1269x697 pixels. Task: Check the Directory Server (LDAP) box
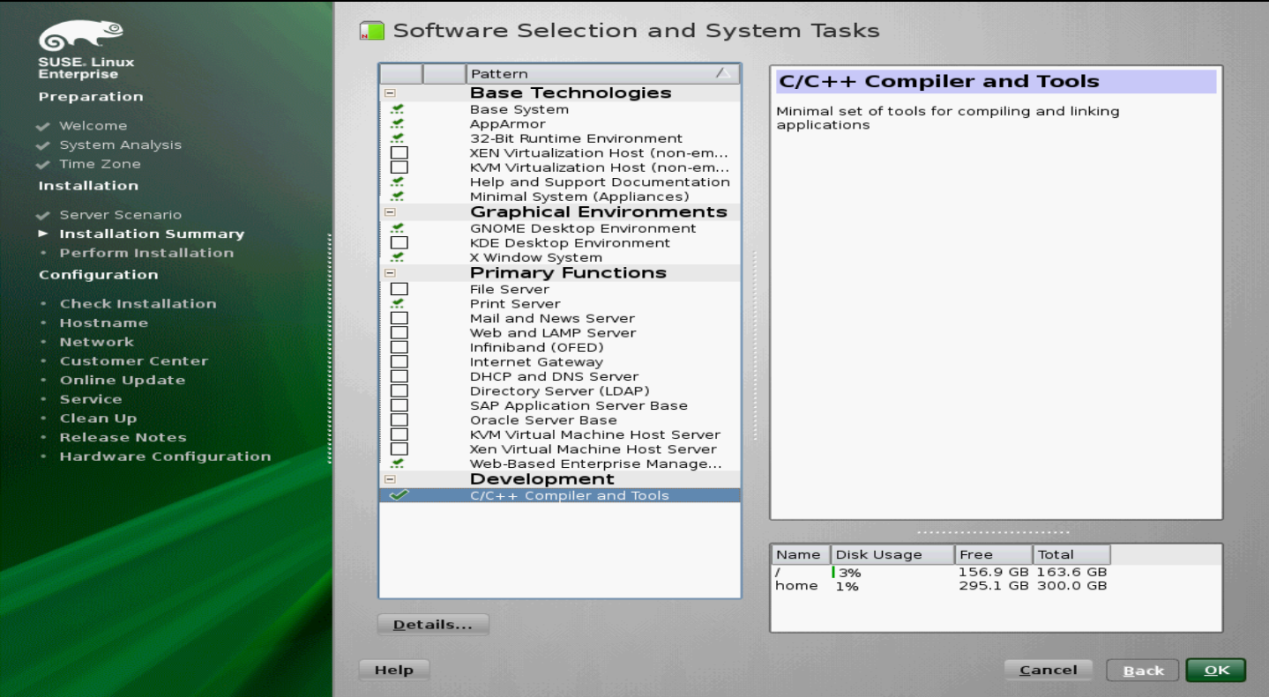(399, 391)
